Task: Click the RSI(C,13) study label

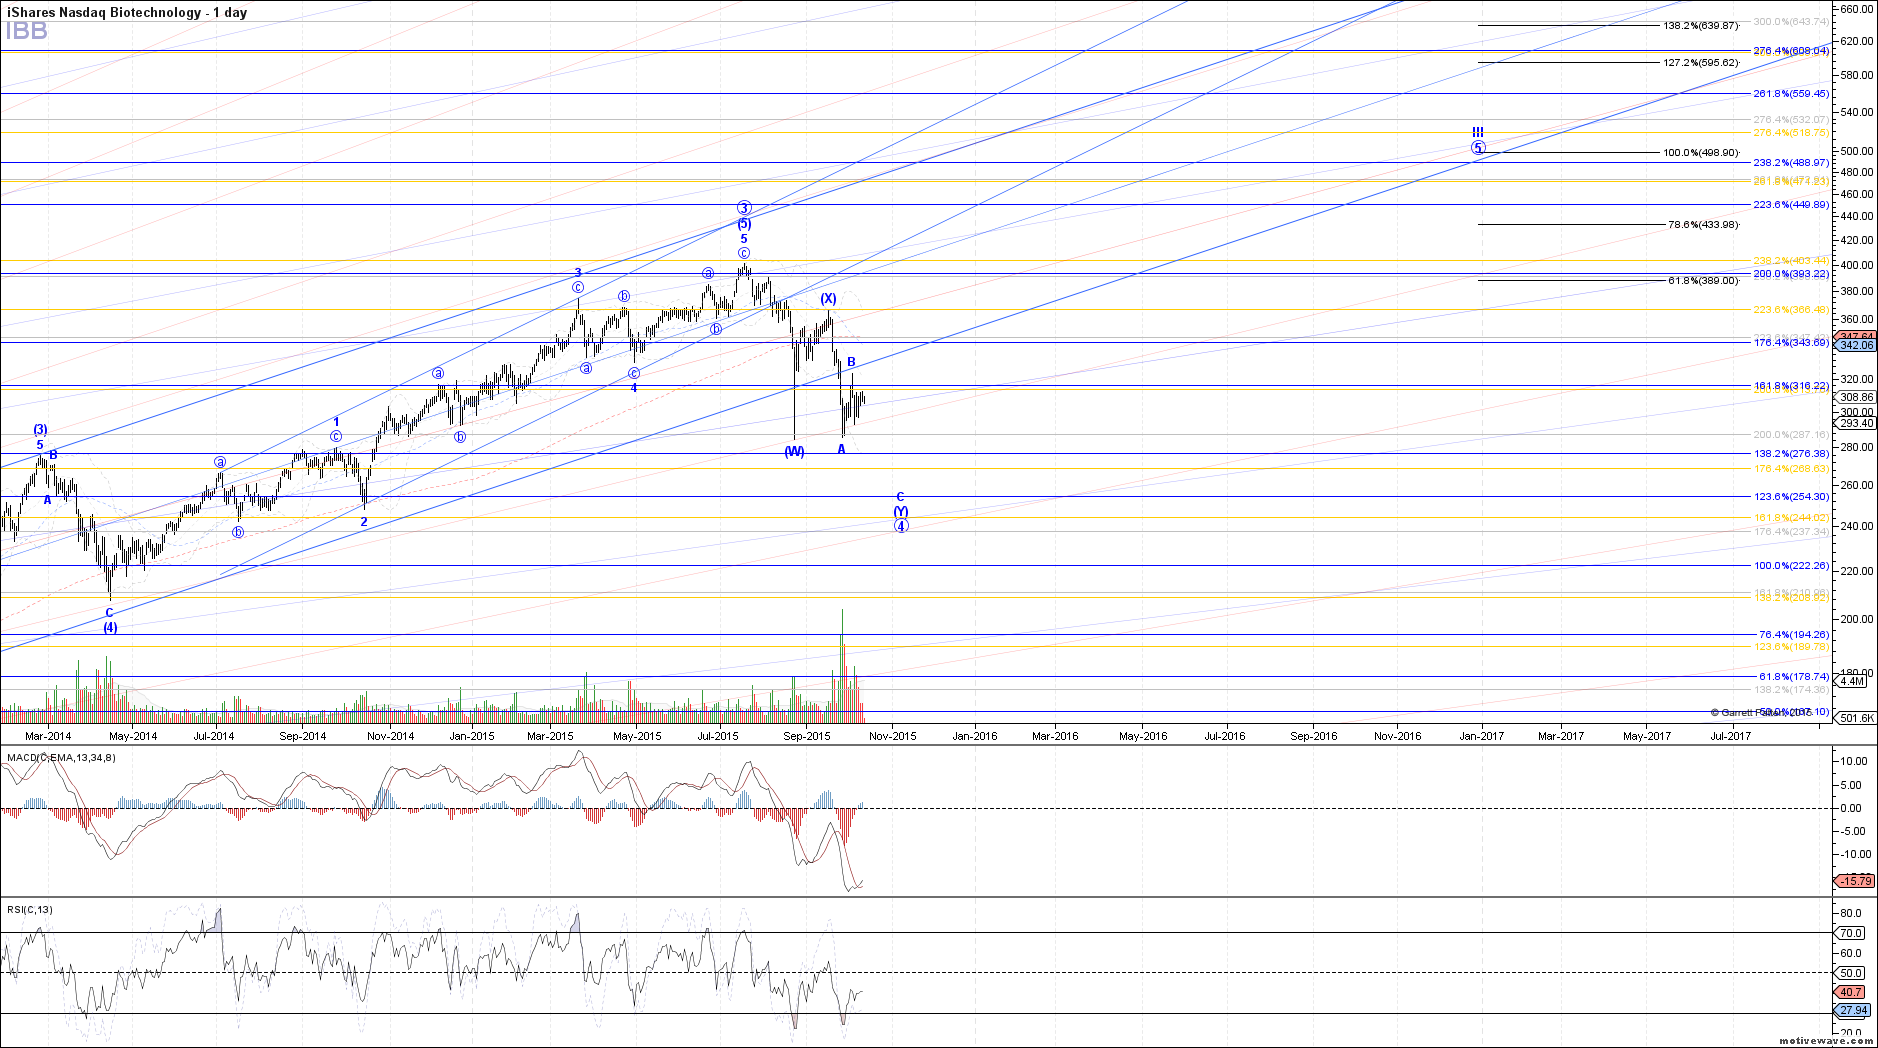Action: 30,909
